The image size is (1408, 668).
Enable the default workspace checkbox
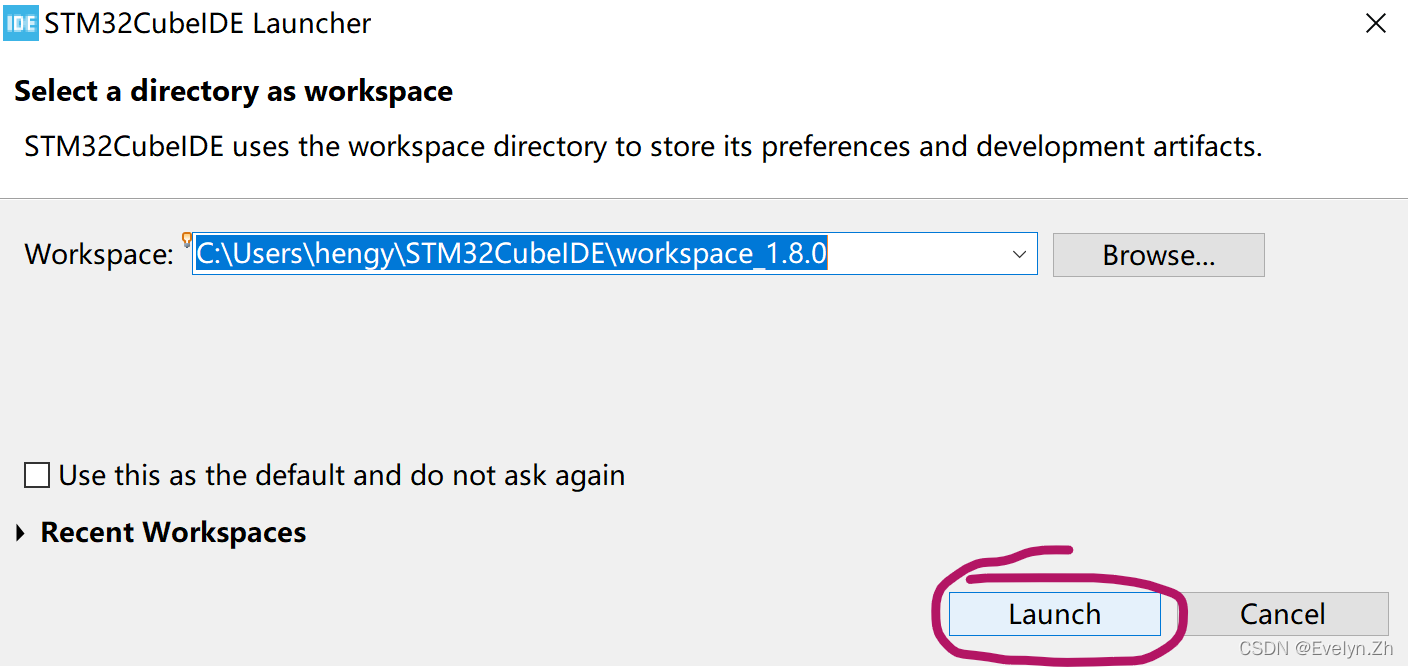click(37, 475)
